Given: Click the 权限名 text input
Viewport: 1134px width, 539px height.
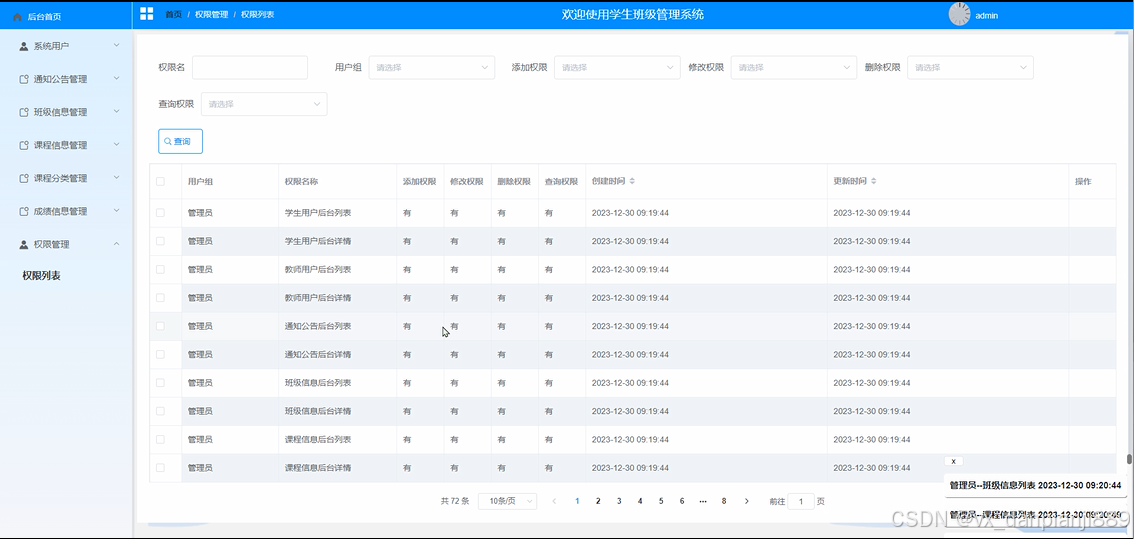Looking at the screenshot, I should 250,67.
